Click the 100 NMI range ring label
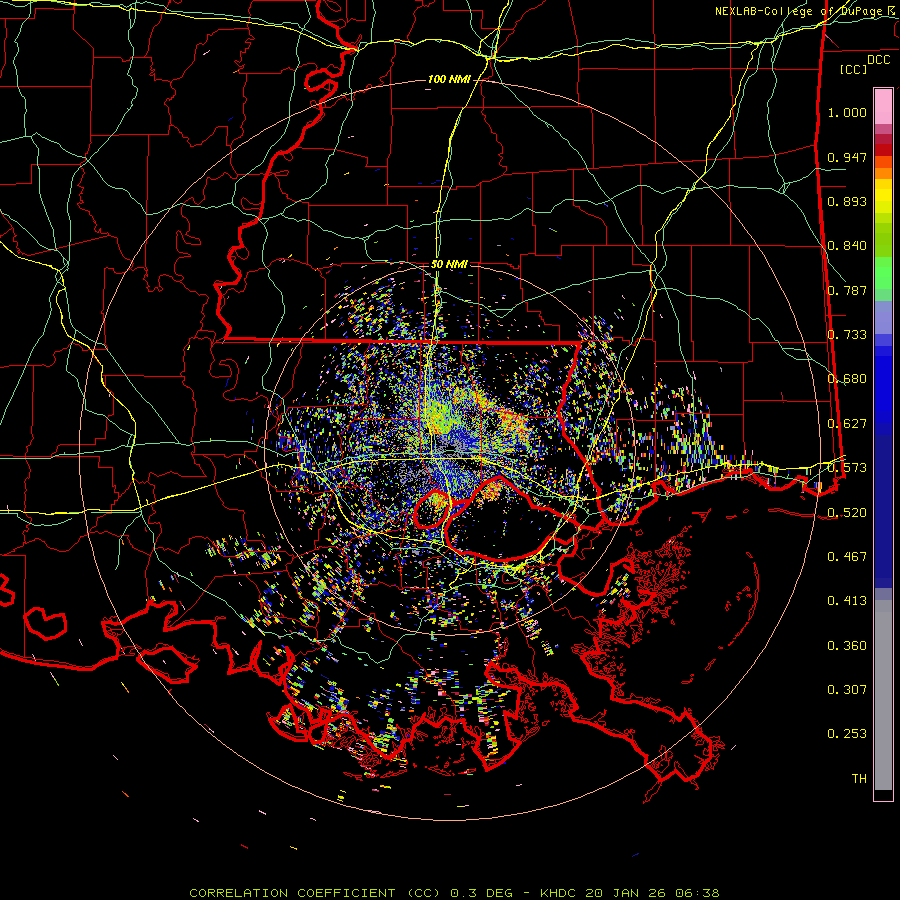The height and width of the screenshot is (900, 900). 449,79
